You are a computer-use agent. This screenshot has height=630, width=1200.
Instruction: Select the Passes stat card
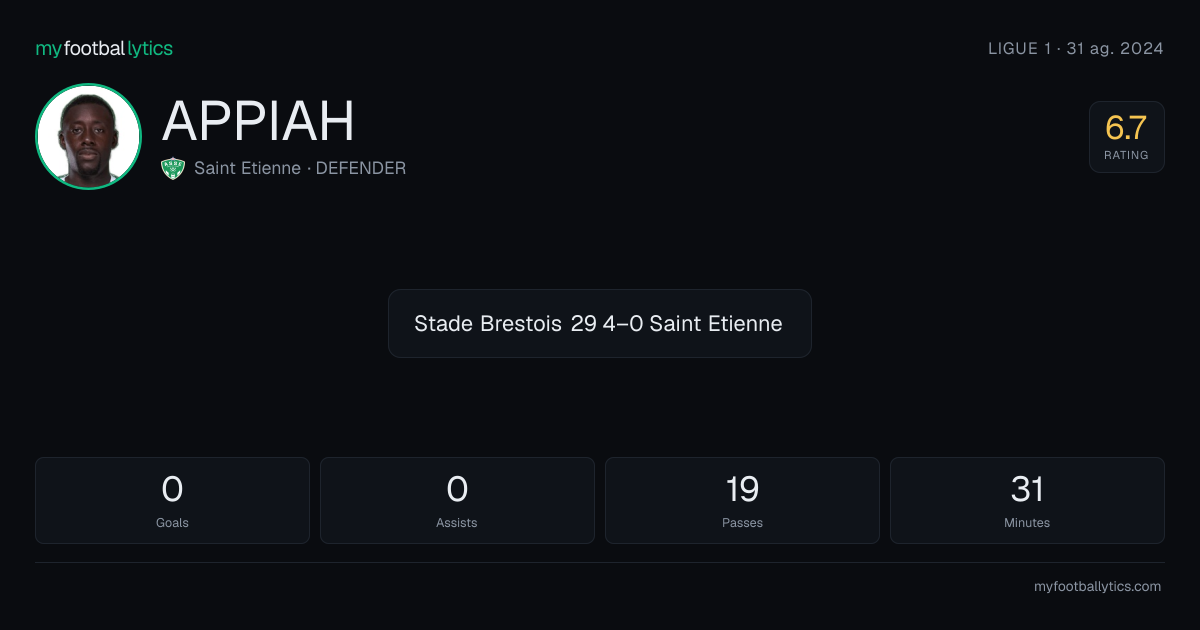[x=742, y=500]
